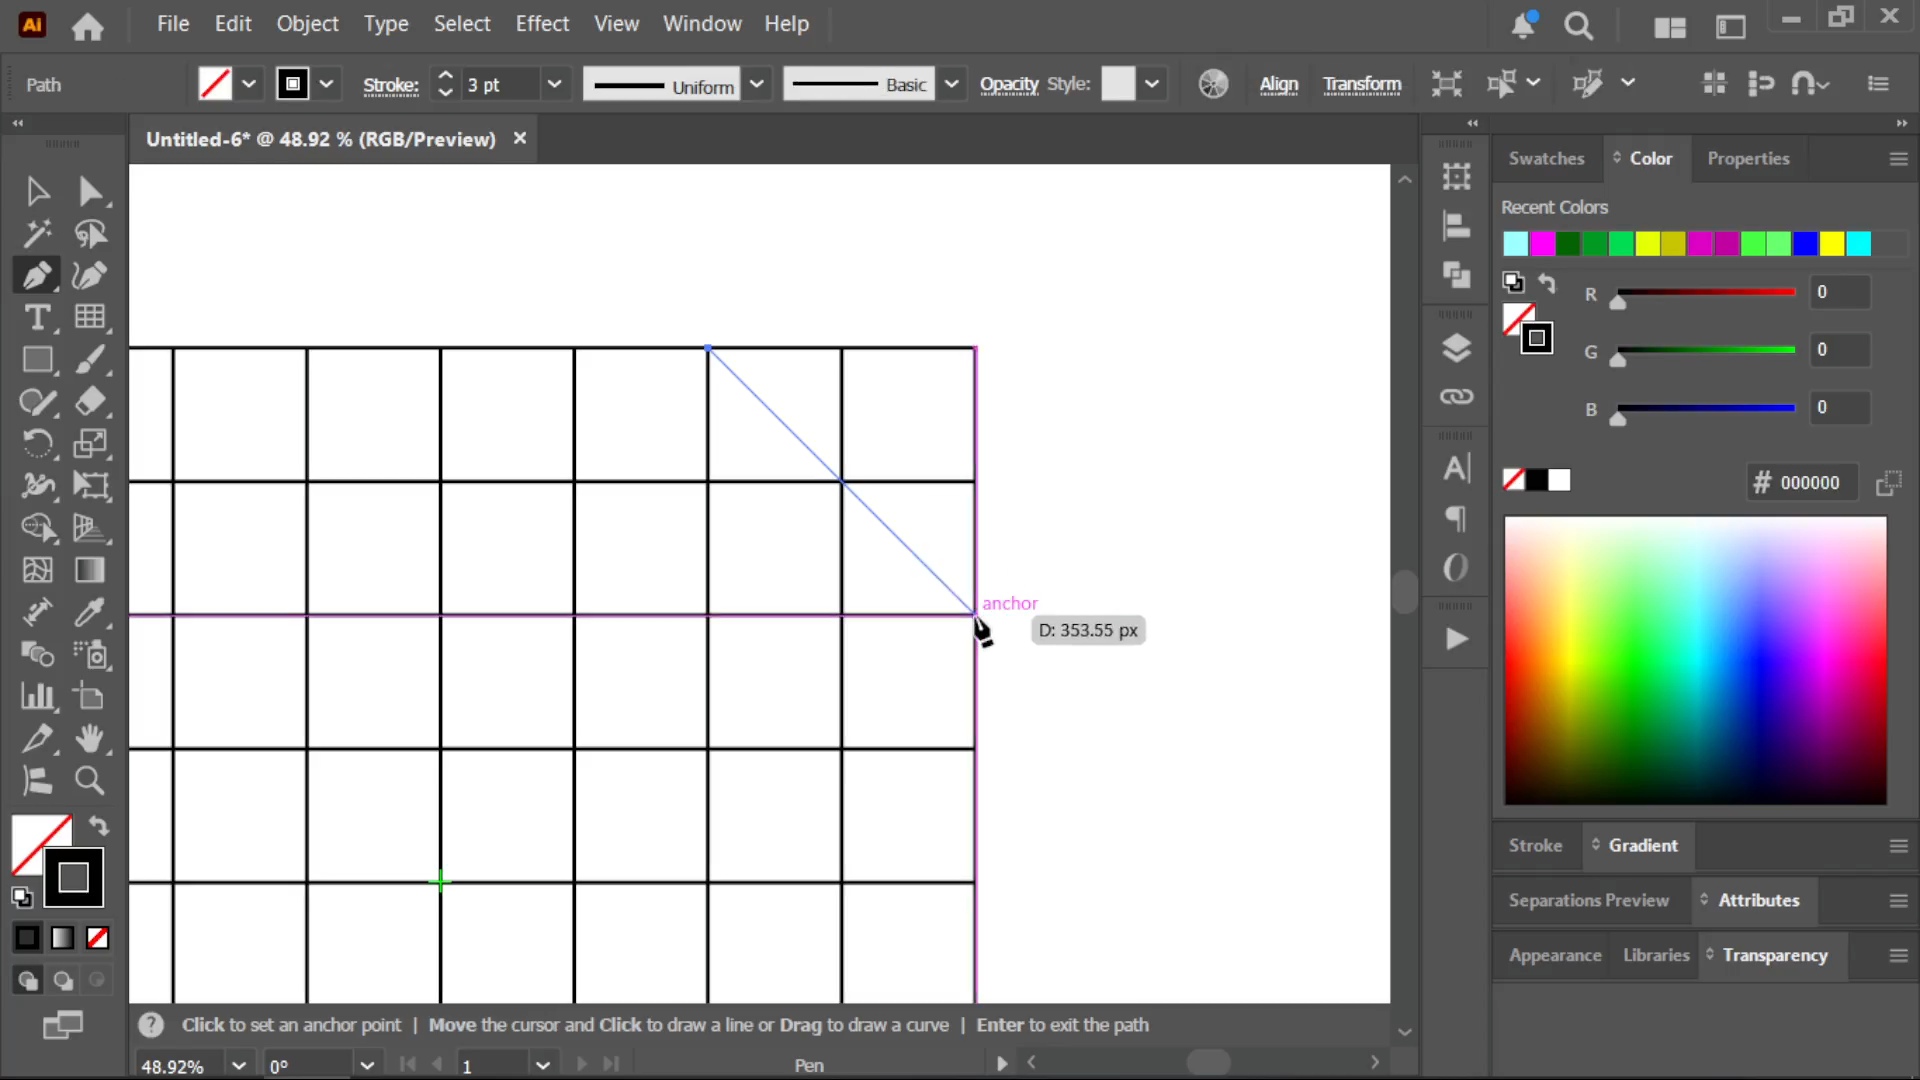This screenshot has height=1080, width=1920.
Task: Select the Scale tool
Action: tap(90, 444)
